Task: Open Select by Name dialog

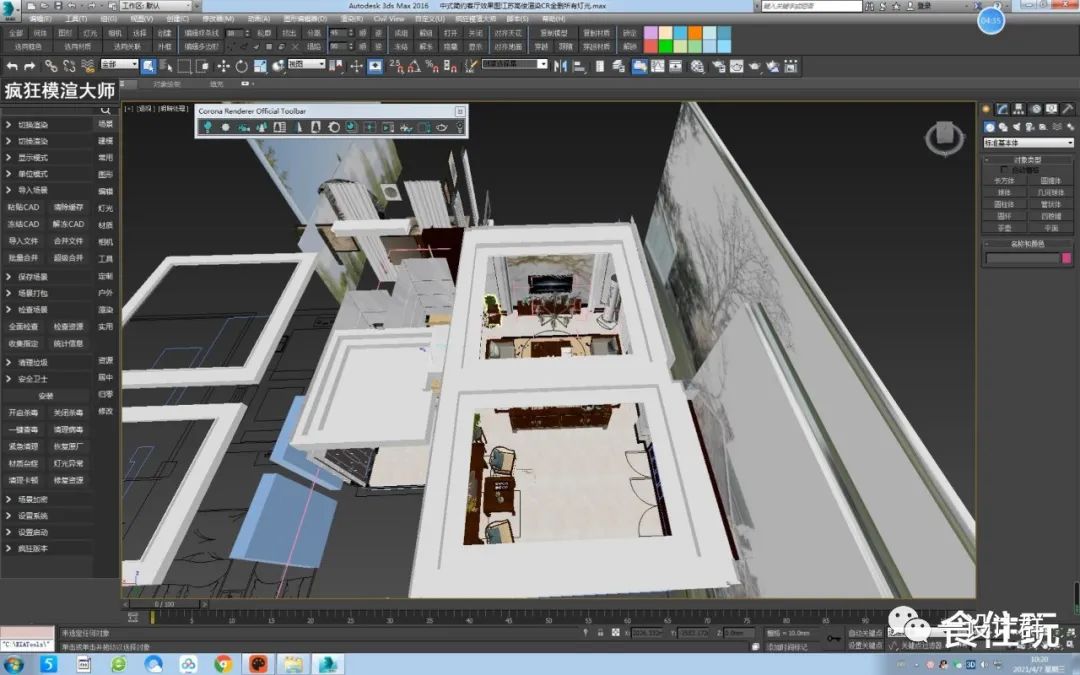Action: (166, 66)
